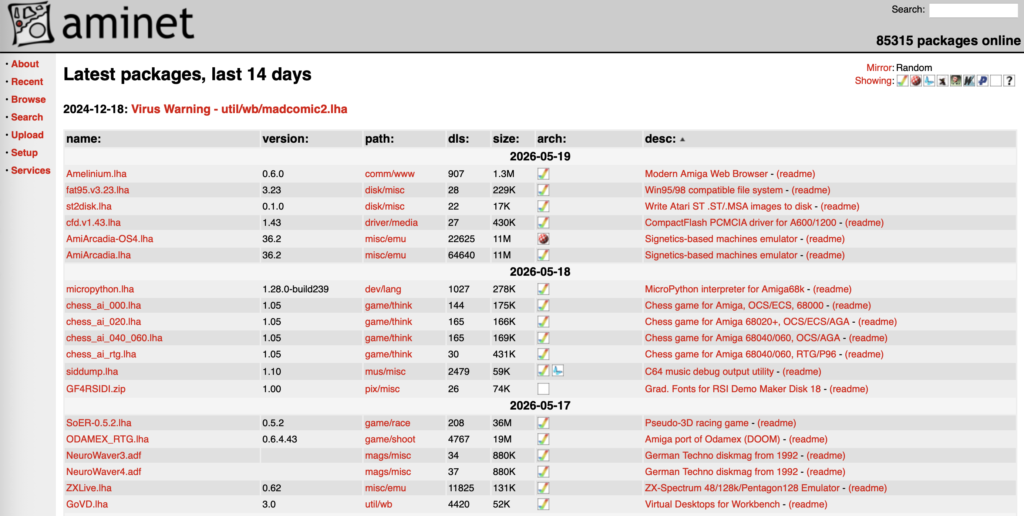Click the sort arrow beside the desc column header
The width and height of the screenshot is (1024, 516).
682,139
